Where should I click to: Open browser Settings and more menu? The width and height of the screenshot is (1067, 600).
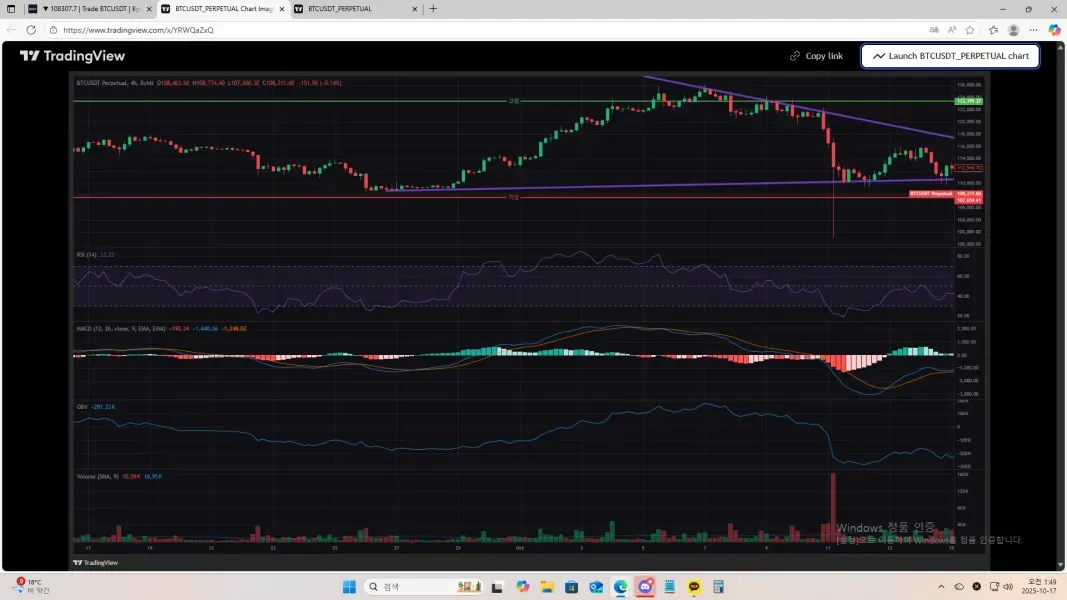[x=1034, y=30]
